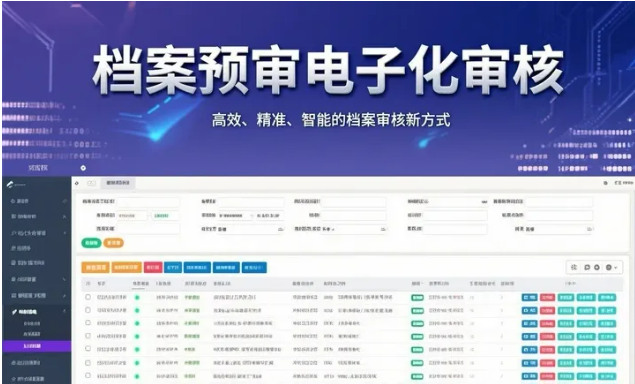Screen dimensions: 635x384
Task: Click the rounded box icon beside the page tab
Action: pyautogui.click(x=92, y=183)
